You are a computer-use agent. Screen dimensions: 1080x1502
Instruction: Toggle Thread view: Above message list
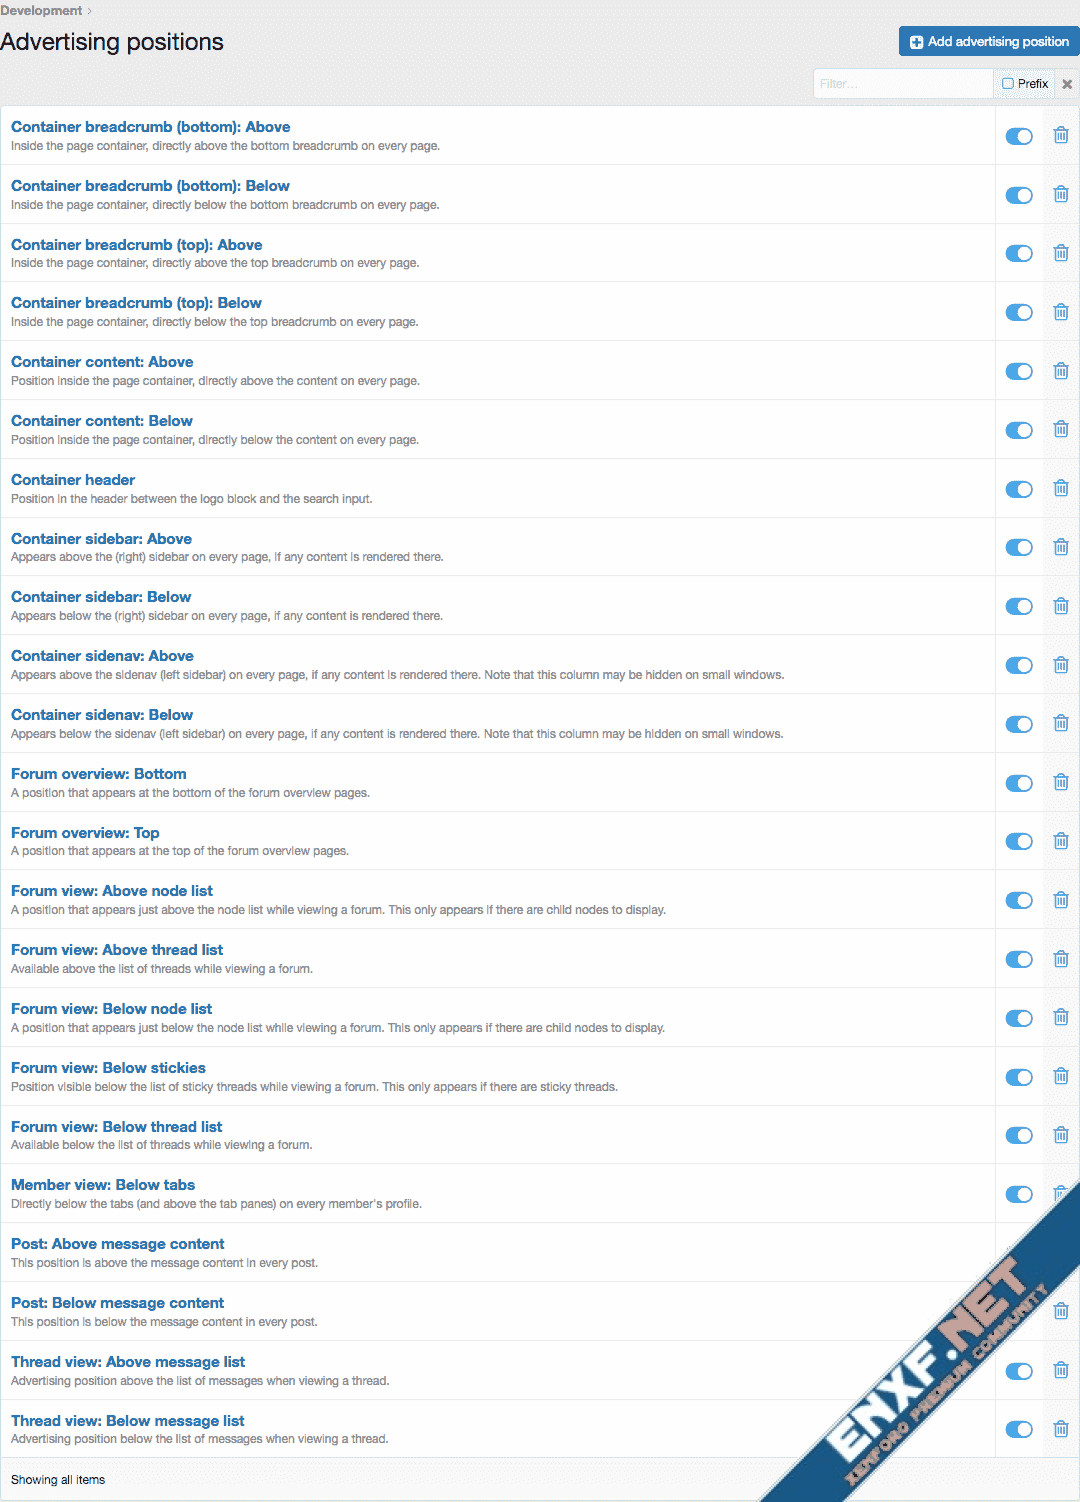(1019, 1371)
